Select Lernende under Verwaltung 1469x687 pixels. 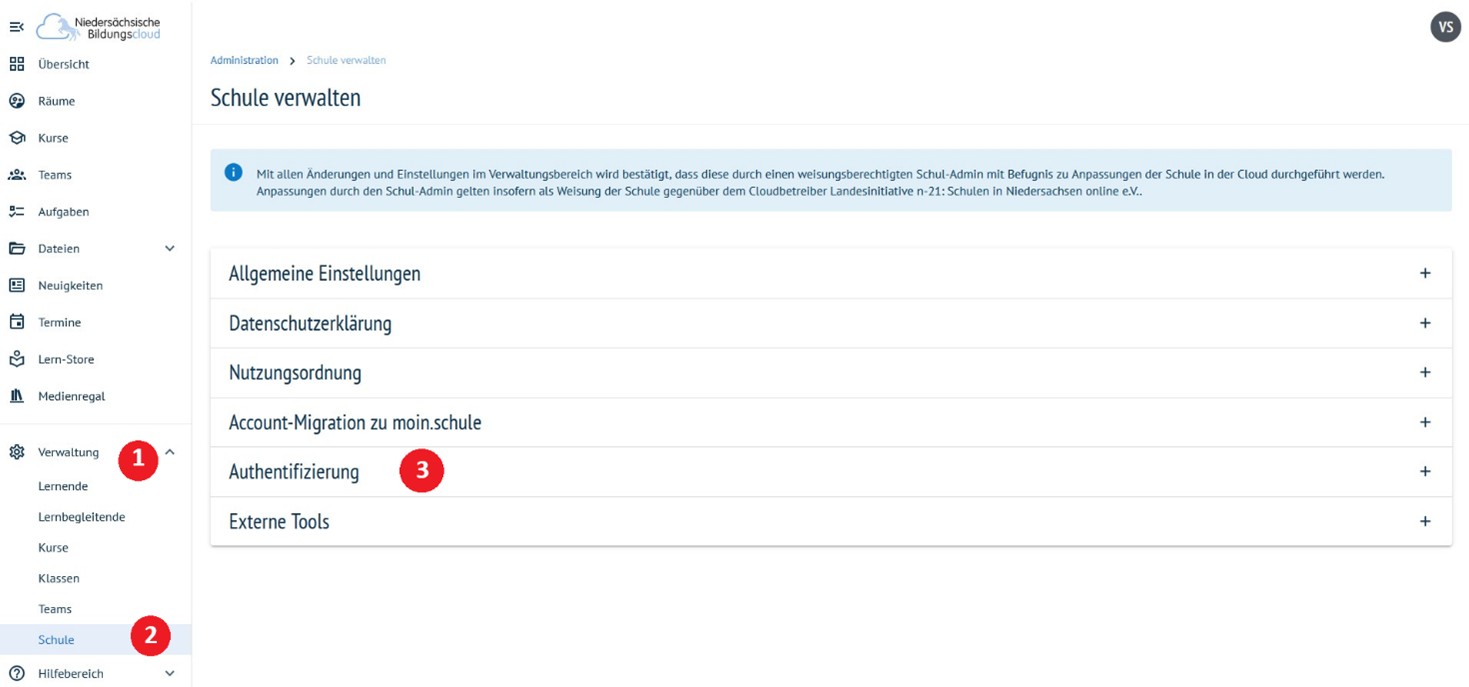[x=63, y=486]
